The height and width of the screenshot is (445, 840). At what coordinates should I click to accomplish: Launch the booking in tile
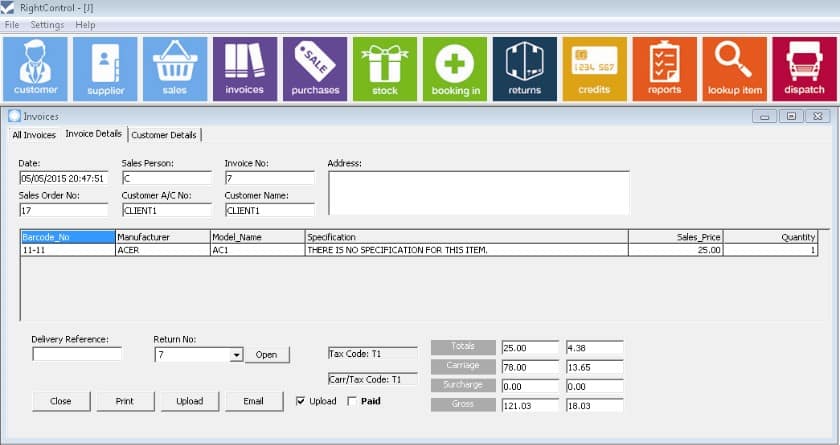pos(455,69)
